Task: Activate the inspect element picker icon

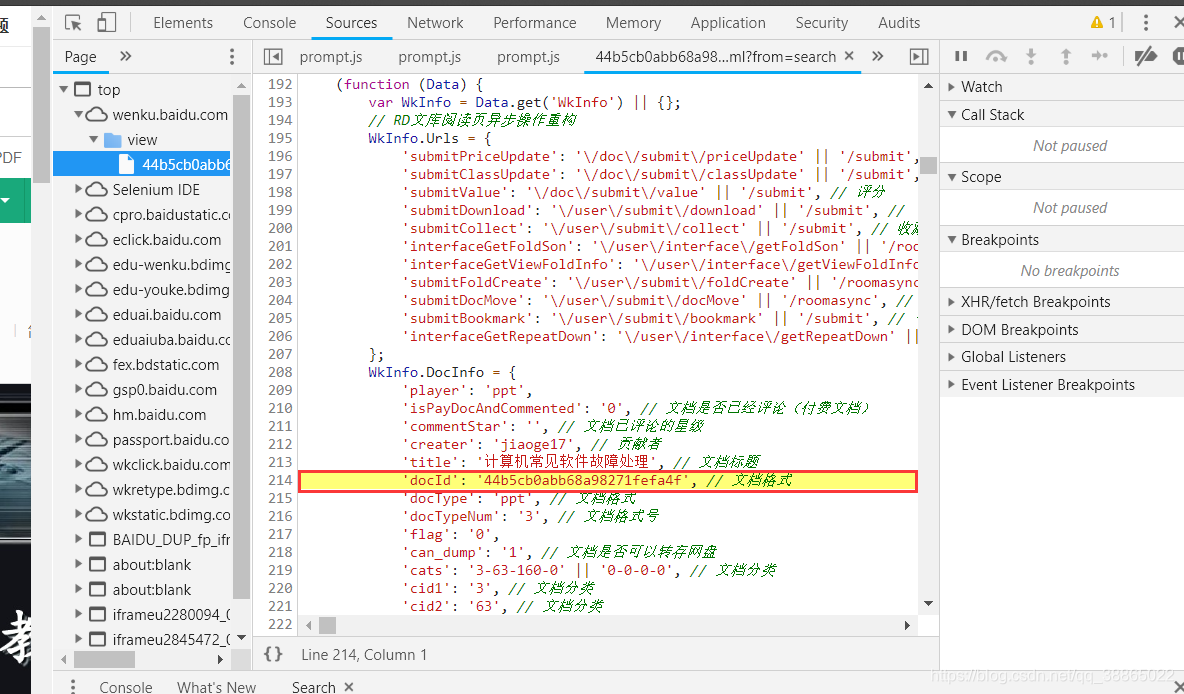Action: 73,23
